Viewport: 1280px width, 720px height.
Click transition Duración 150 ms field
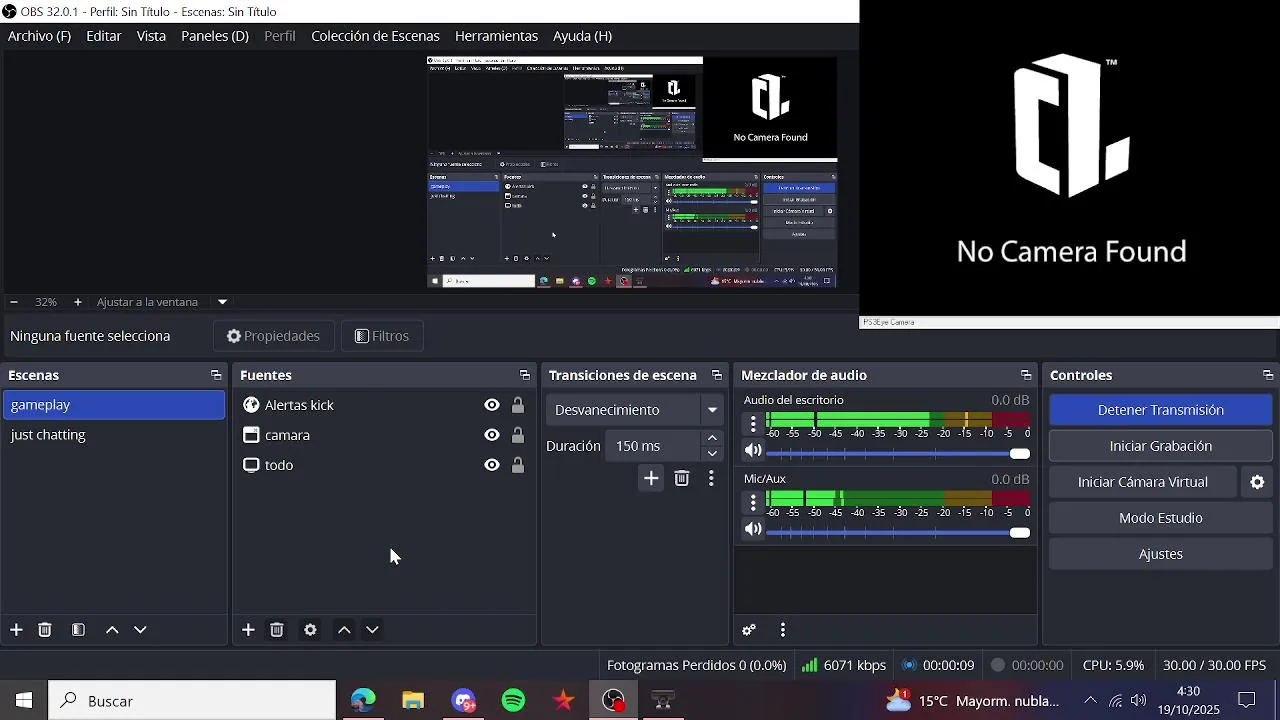point(653,446)
